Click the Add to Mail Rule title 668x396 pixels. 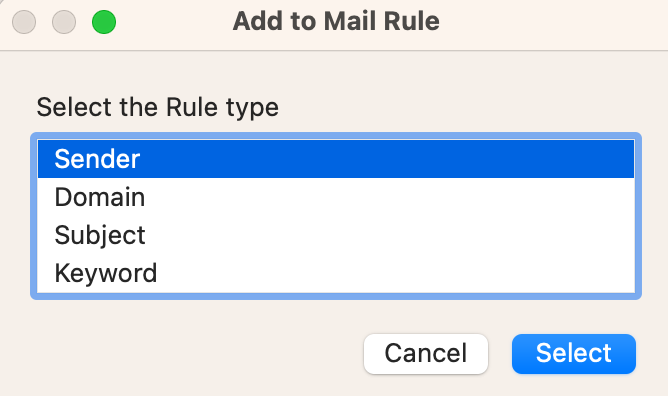(x=336, y=21)
